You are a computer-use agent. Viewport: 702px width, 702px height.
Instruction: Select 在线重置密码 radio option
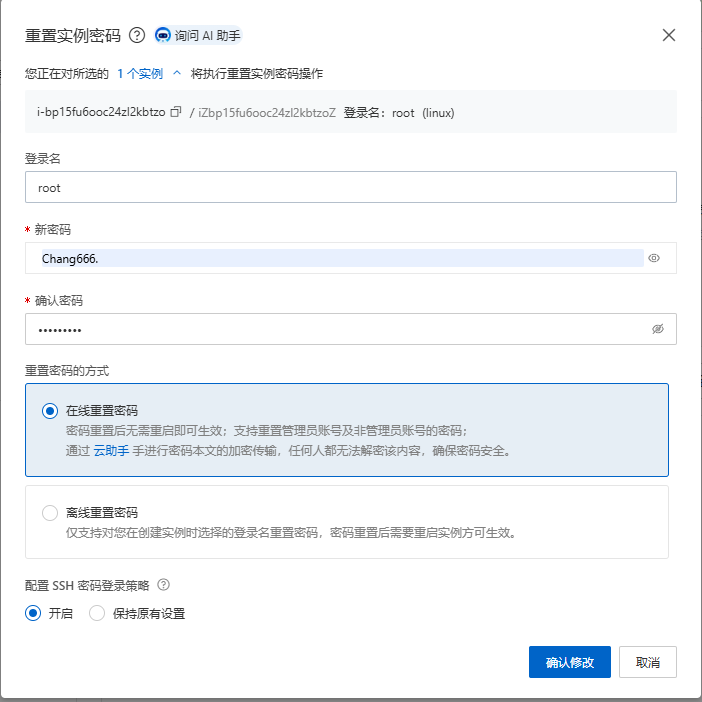[51, 411]
